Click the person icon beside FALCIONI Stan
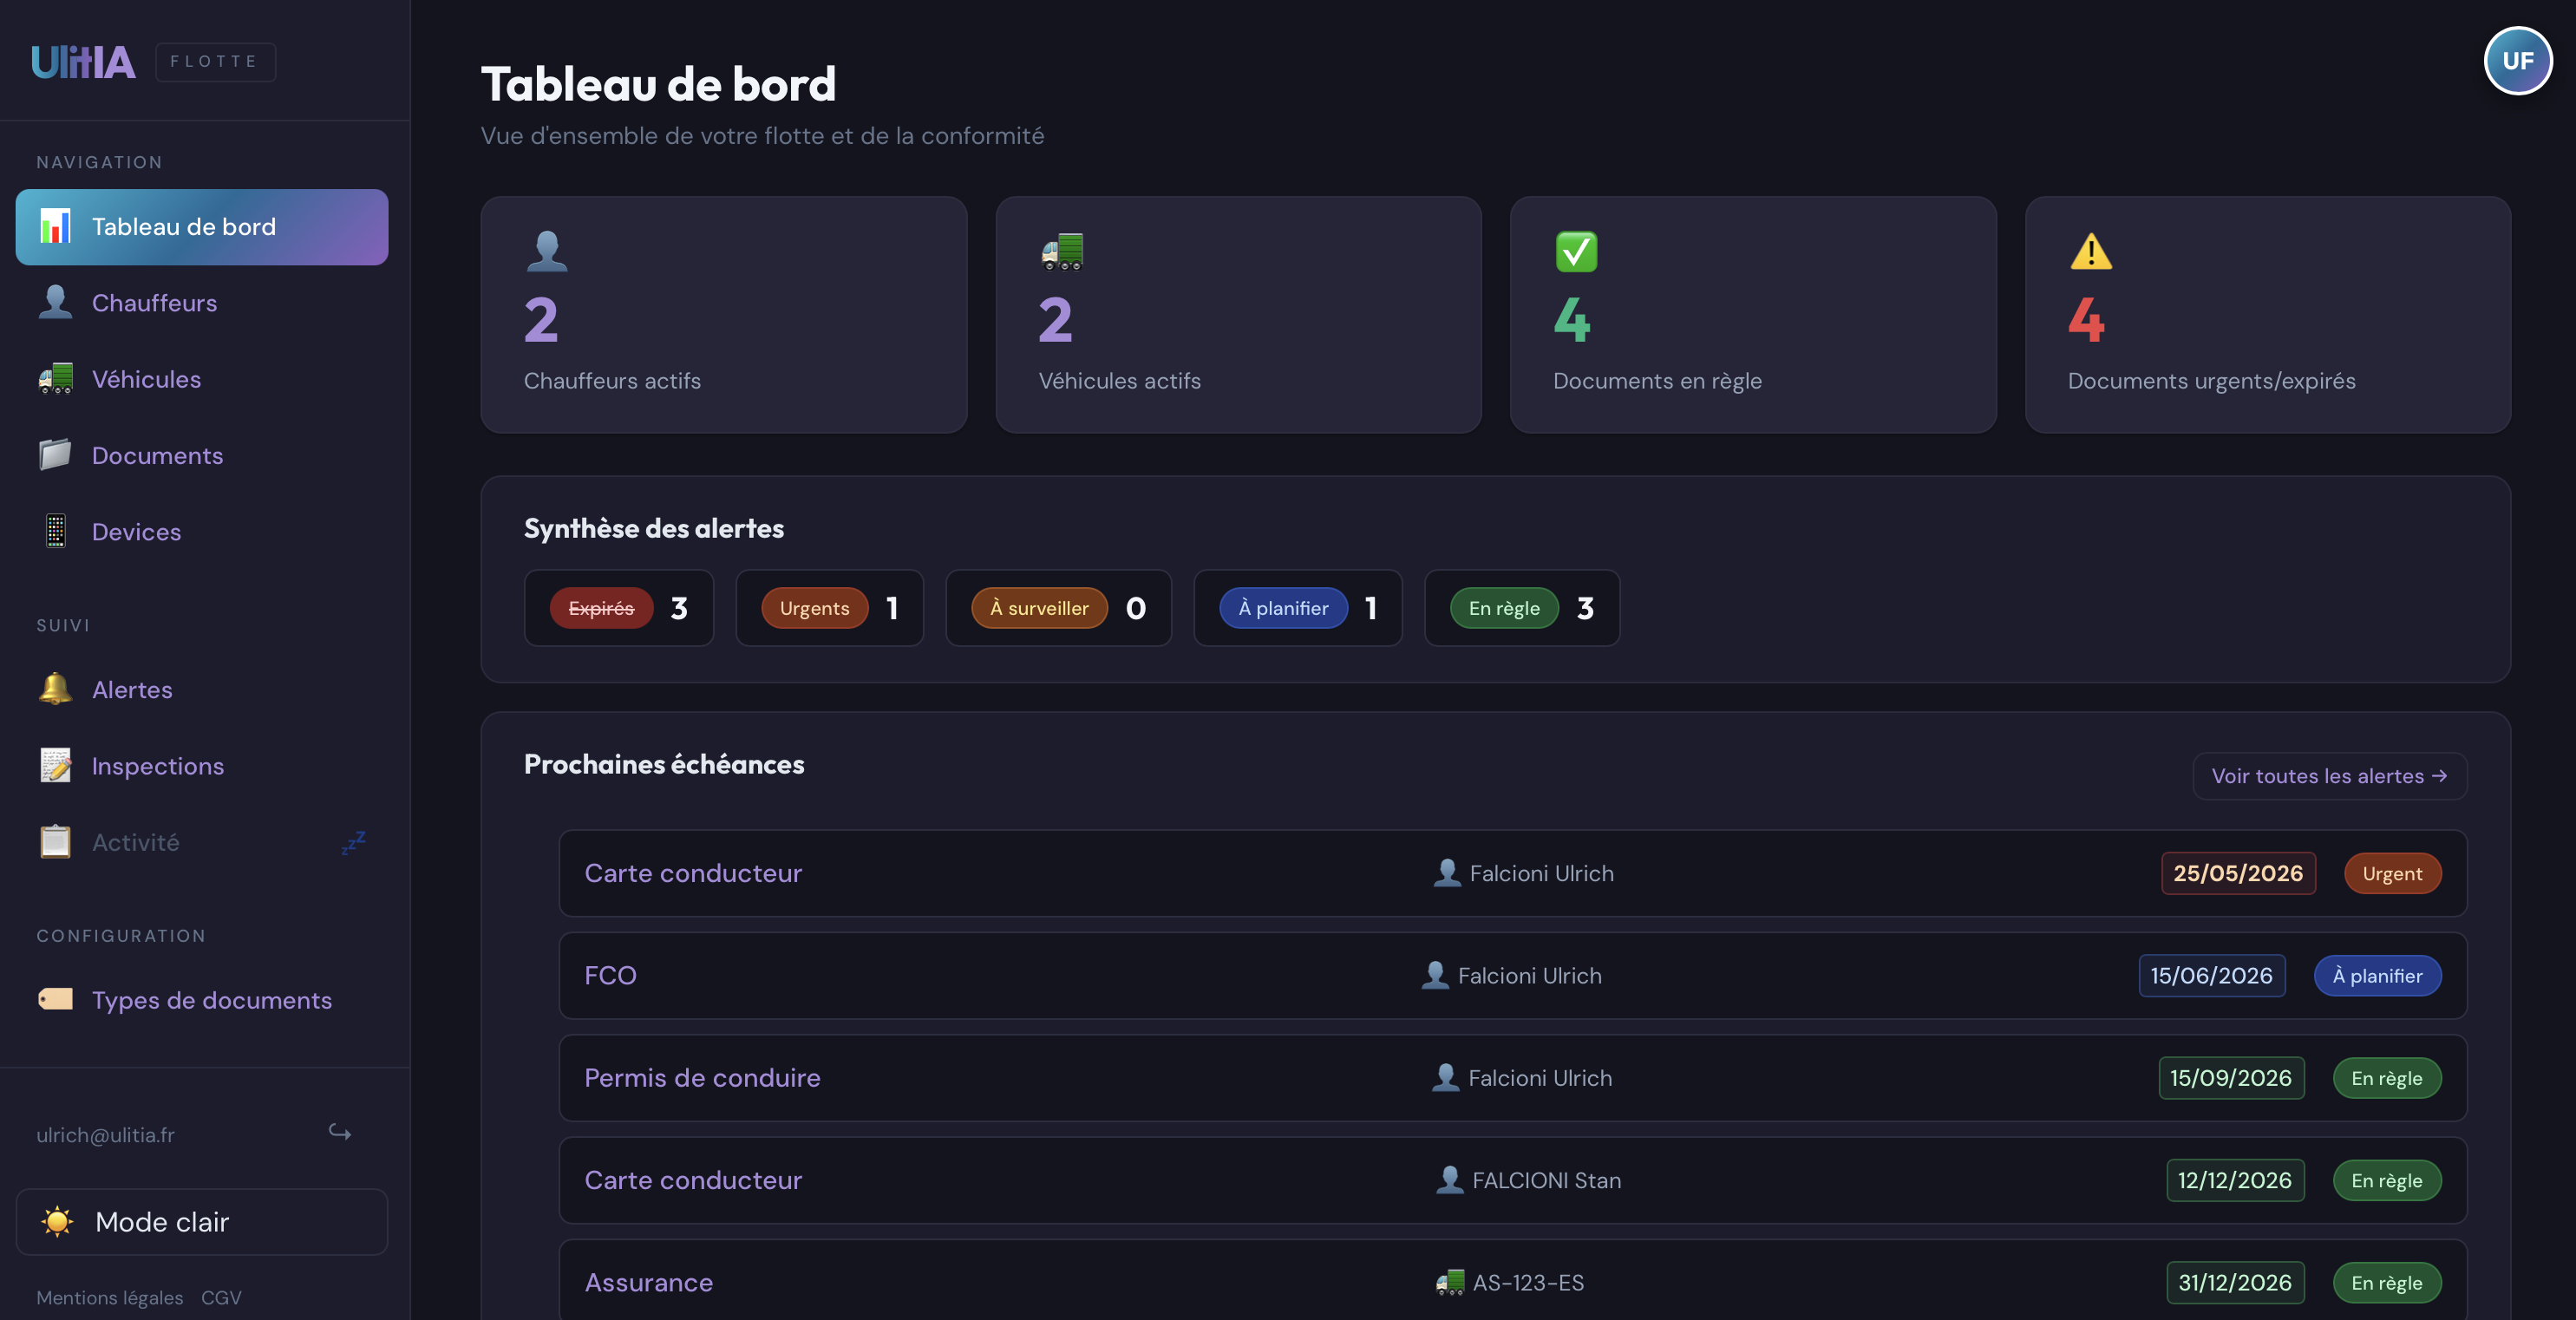The height and width of the screenshot is (1320, 2576). (x=1449, y=1180)
